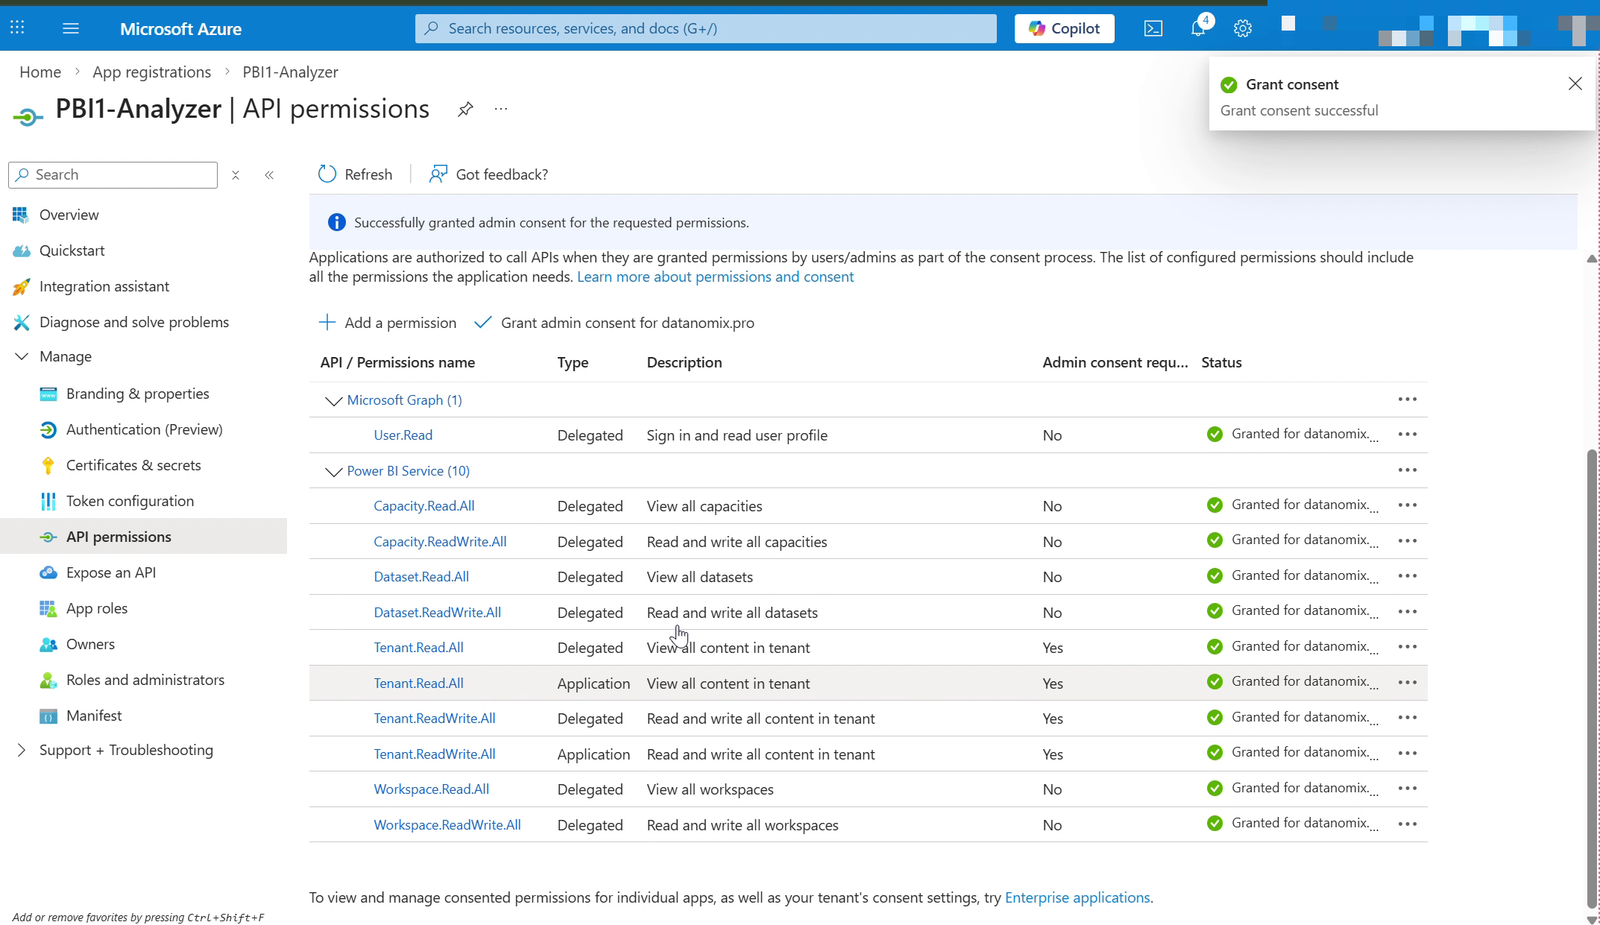The image size is (1600, 925).
Task: Clear the sidebar search with X
Action: (236, 175)
